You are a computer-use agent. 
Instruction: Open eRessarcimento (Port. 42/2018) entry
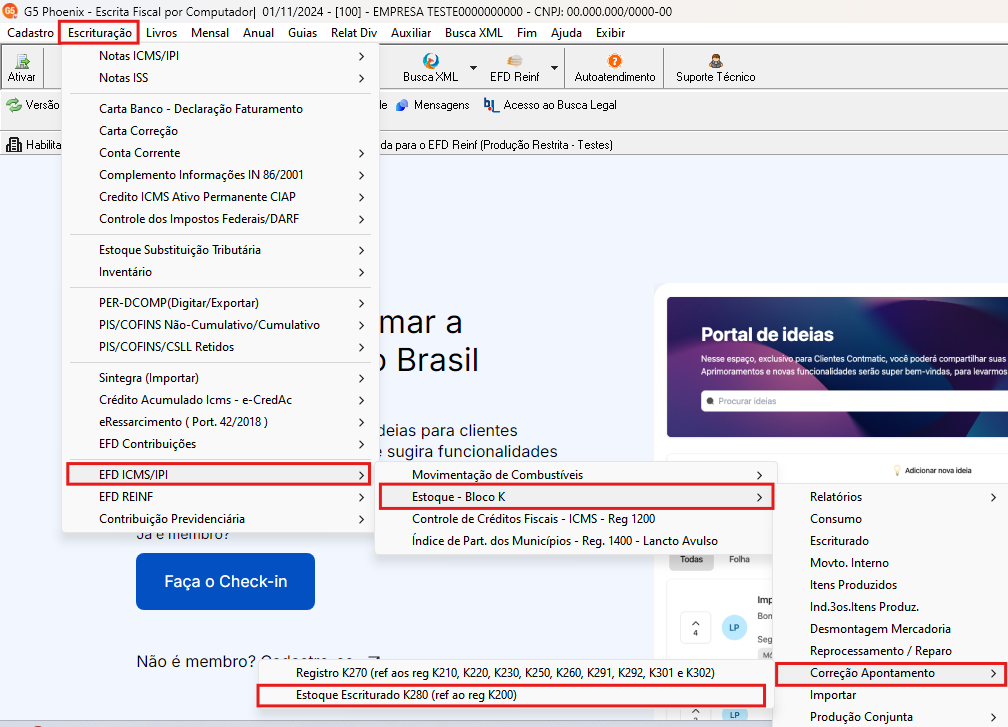point(219,422)
